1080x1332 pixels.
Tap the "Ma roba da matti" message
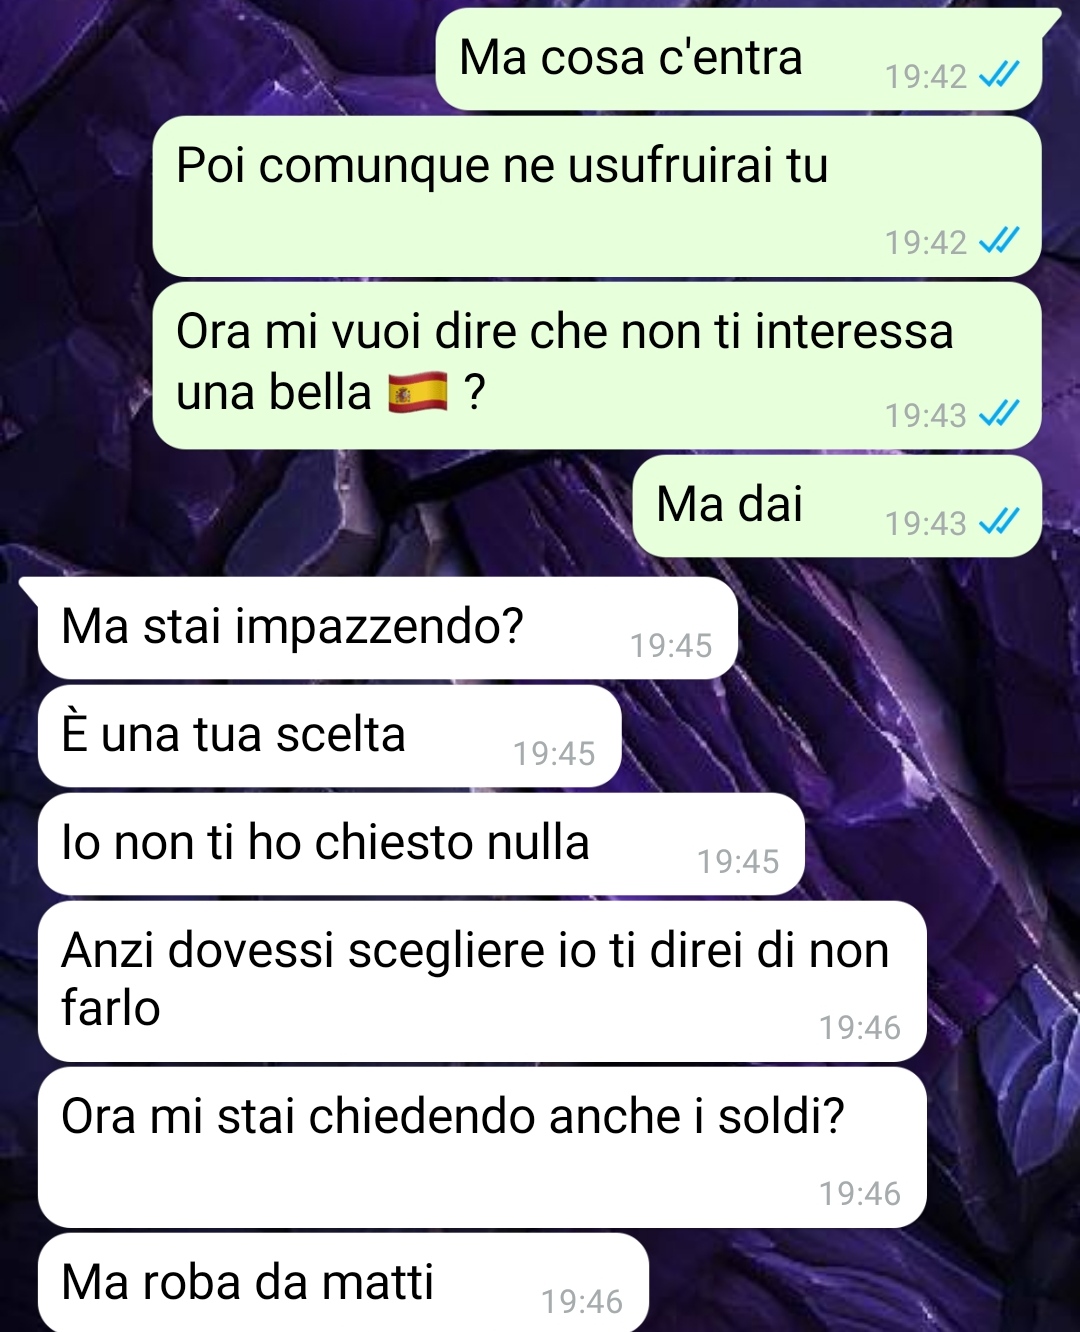tap(344, 1283)
